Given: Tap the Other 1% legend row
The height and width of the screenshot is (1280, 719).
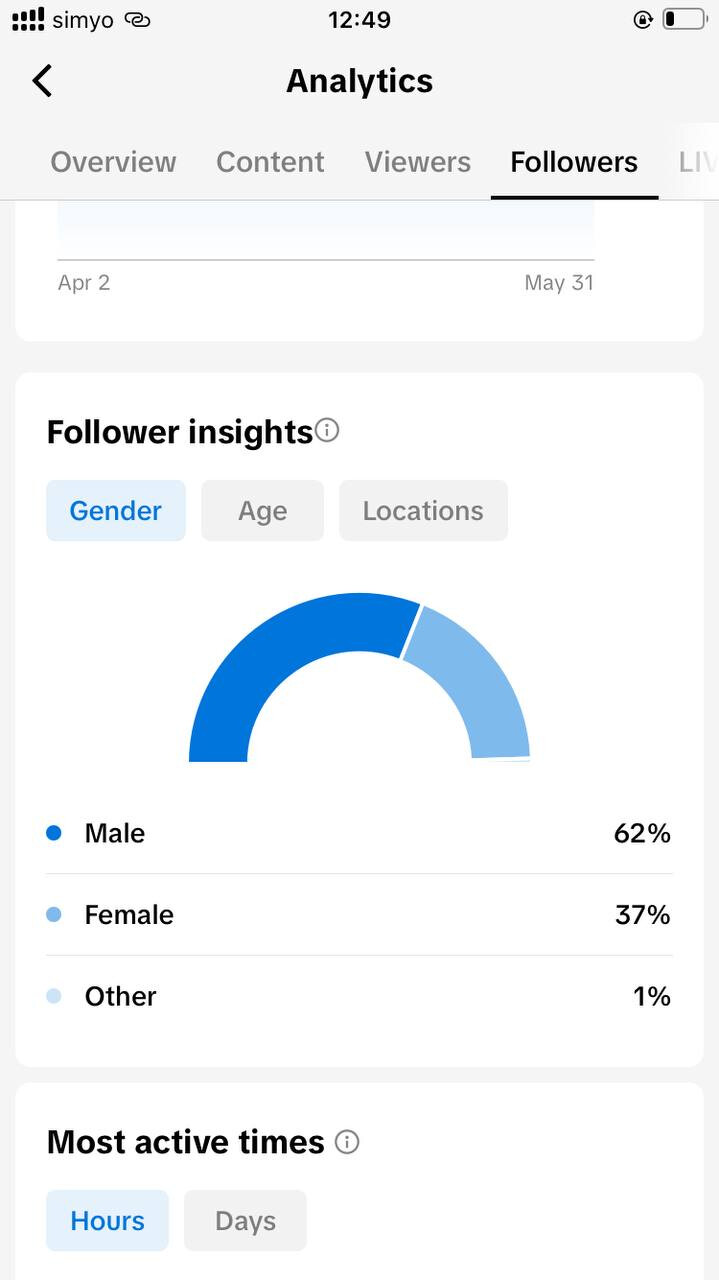Looking at the screenshot, I should tap(359, 996).
